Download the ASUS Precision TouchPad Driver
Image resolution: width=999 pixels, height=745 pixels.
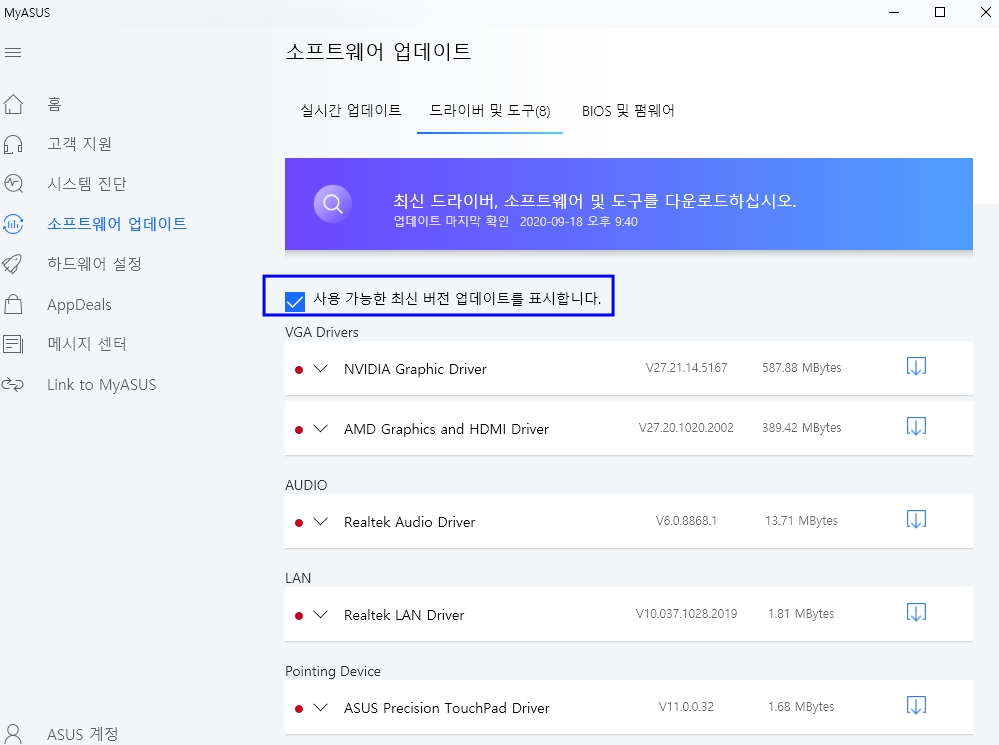(x=916, y=705)
